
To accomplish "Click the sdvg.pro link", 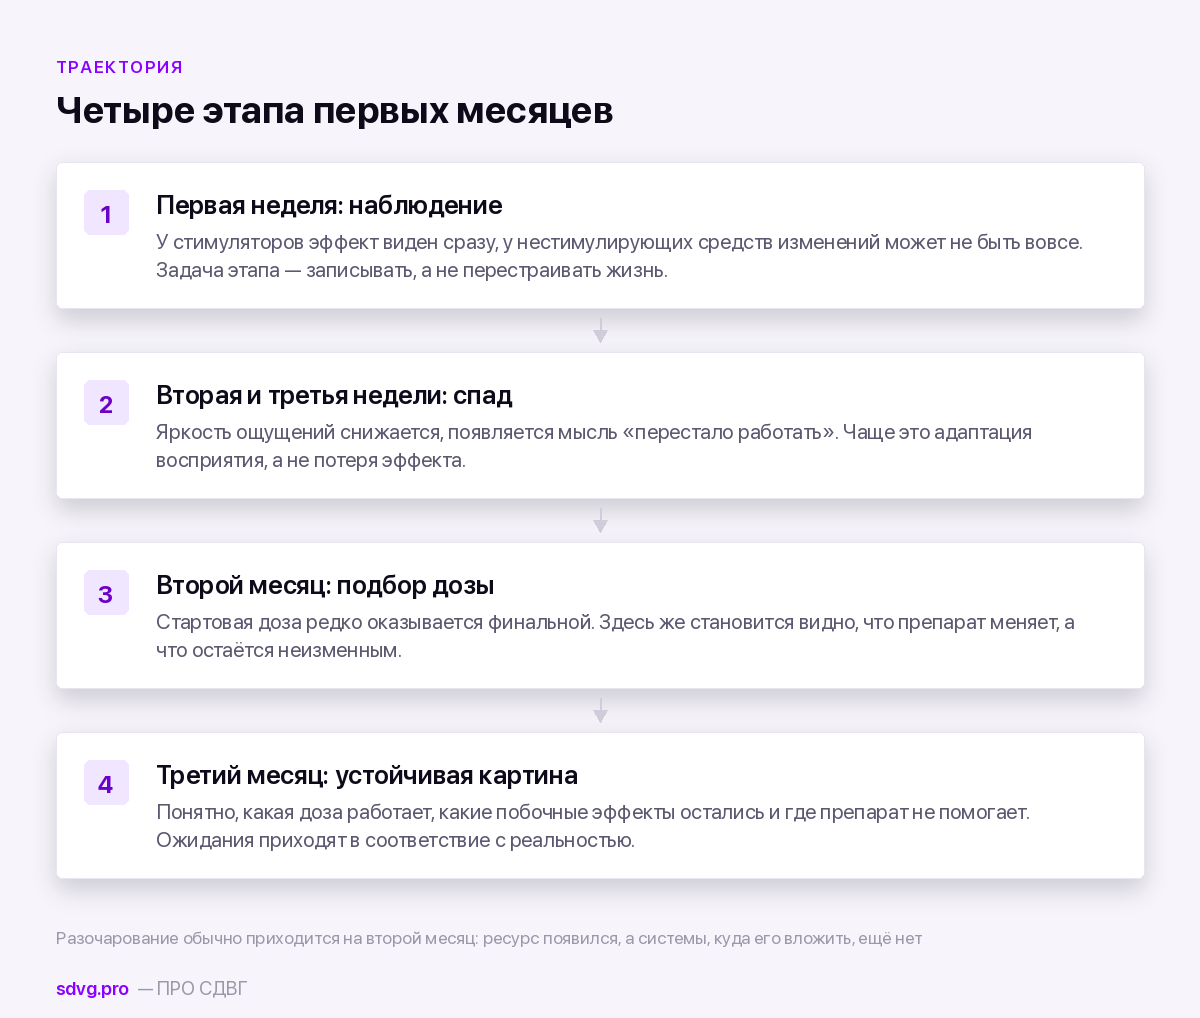I will (x=92, y=989).
